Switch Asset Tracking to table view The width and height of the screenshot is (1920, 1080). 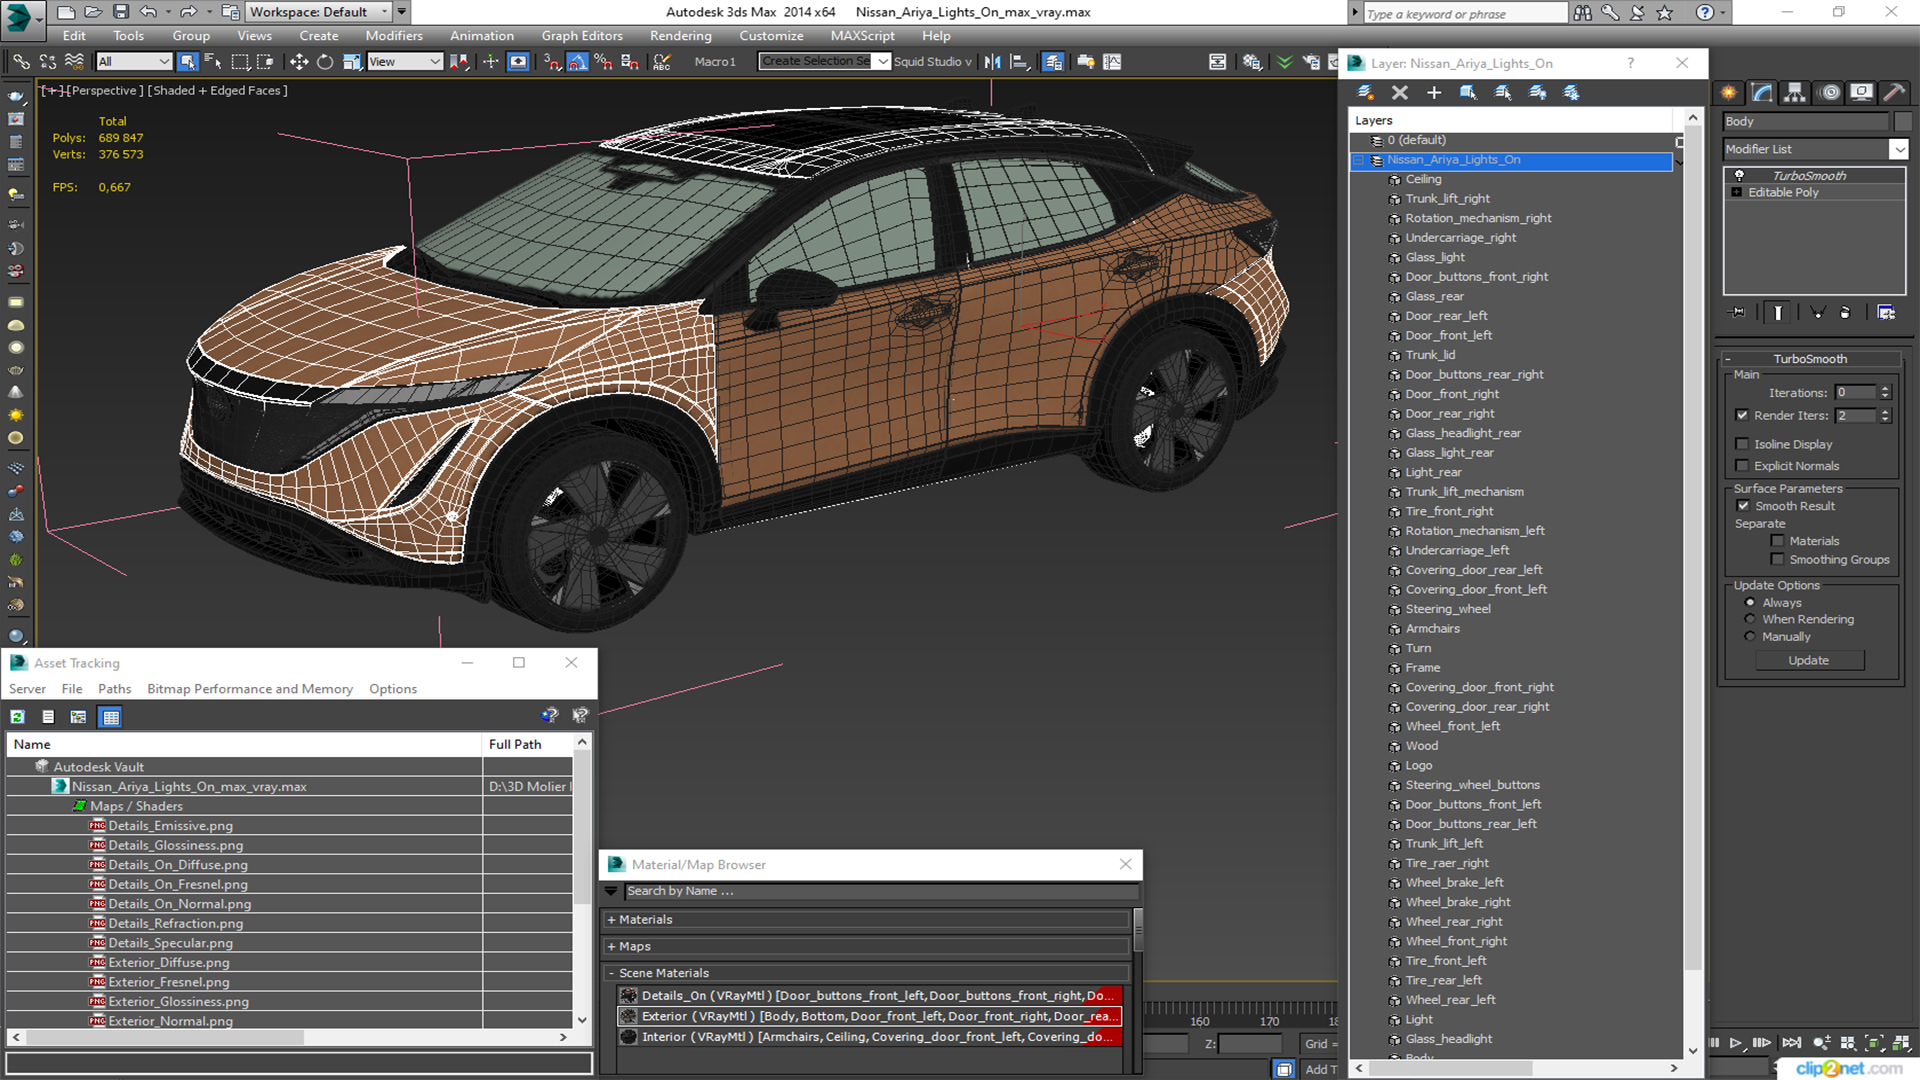pyautogui.click(x=110, y=716)
